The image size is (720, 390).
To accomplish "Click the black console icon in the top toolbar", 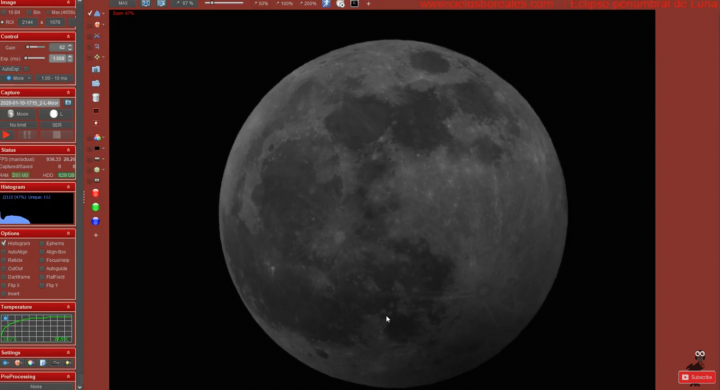I will [354, 4].
